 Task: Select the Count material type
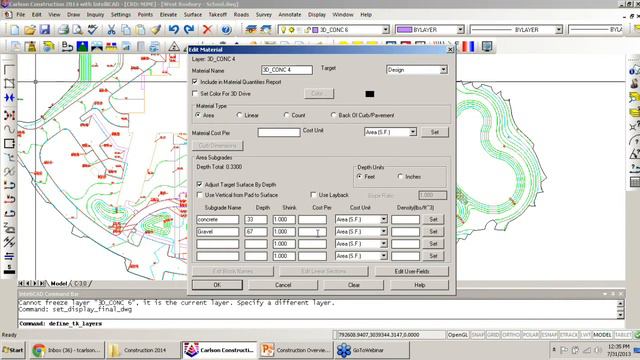287,116
